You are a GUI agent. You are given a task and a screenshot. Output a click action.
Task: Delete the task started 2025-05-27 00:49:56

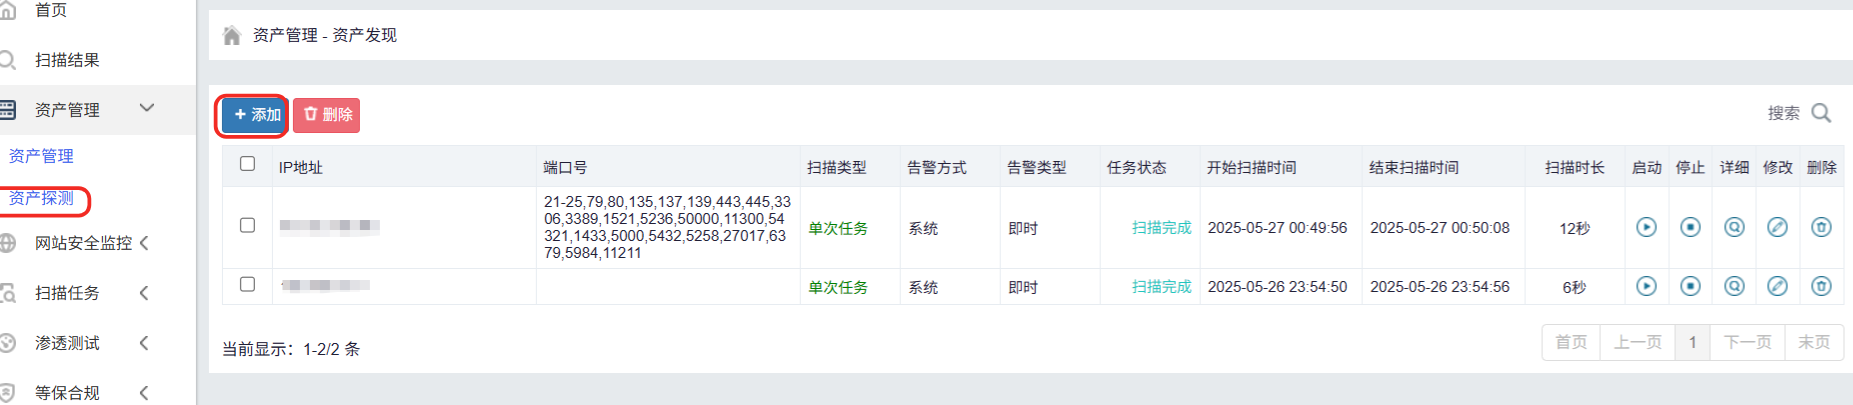point(1821,227)
